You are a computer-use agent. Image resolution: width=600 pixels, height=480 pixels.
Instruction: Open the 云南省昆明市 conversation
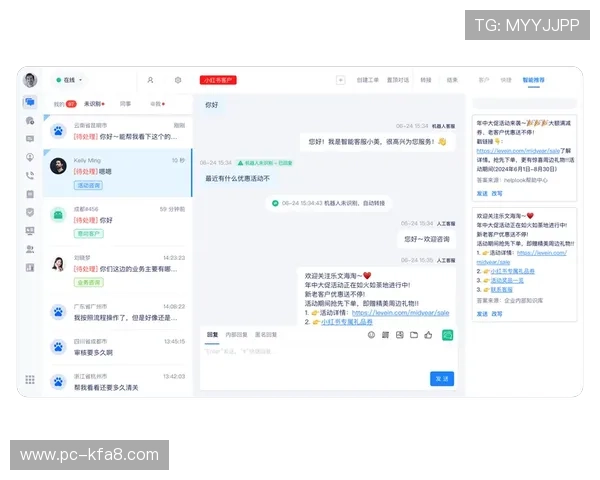[x=117, y=131]
